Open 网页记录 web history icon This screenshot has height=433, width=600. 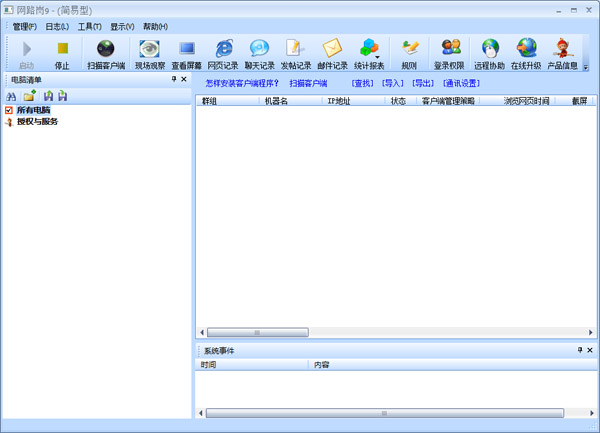click(223, 49)
